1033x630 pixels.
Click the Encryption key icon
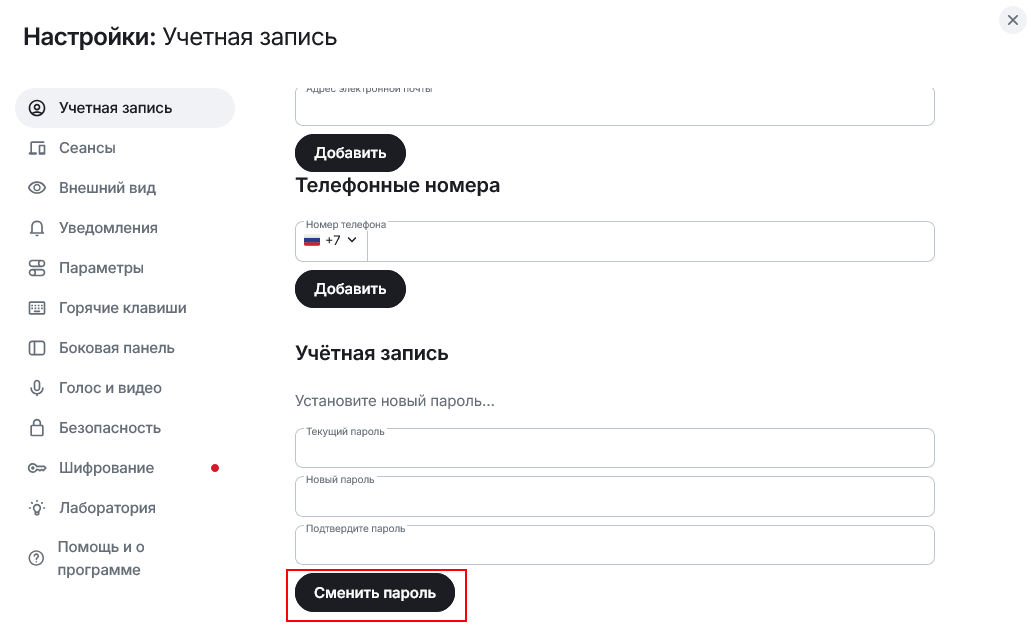point(37,468)
